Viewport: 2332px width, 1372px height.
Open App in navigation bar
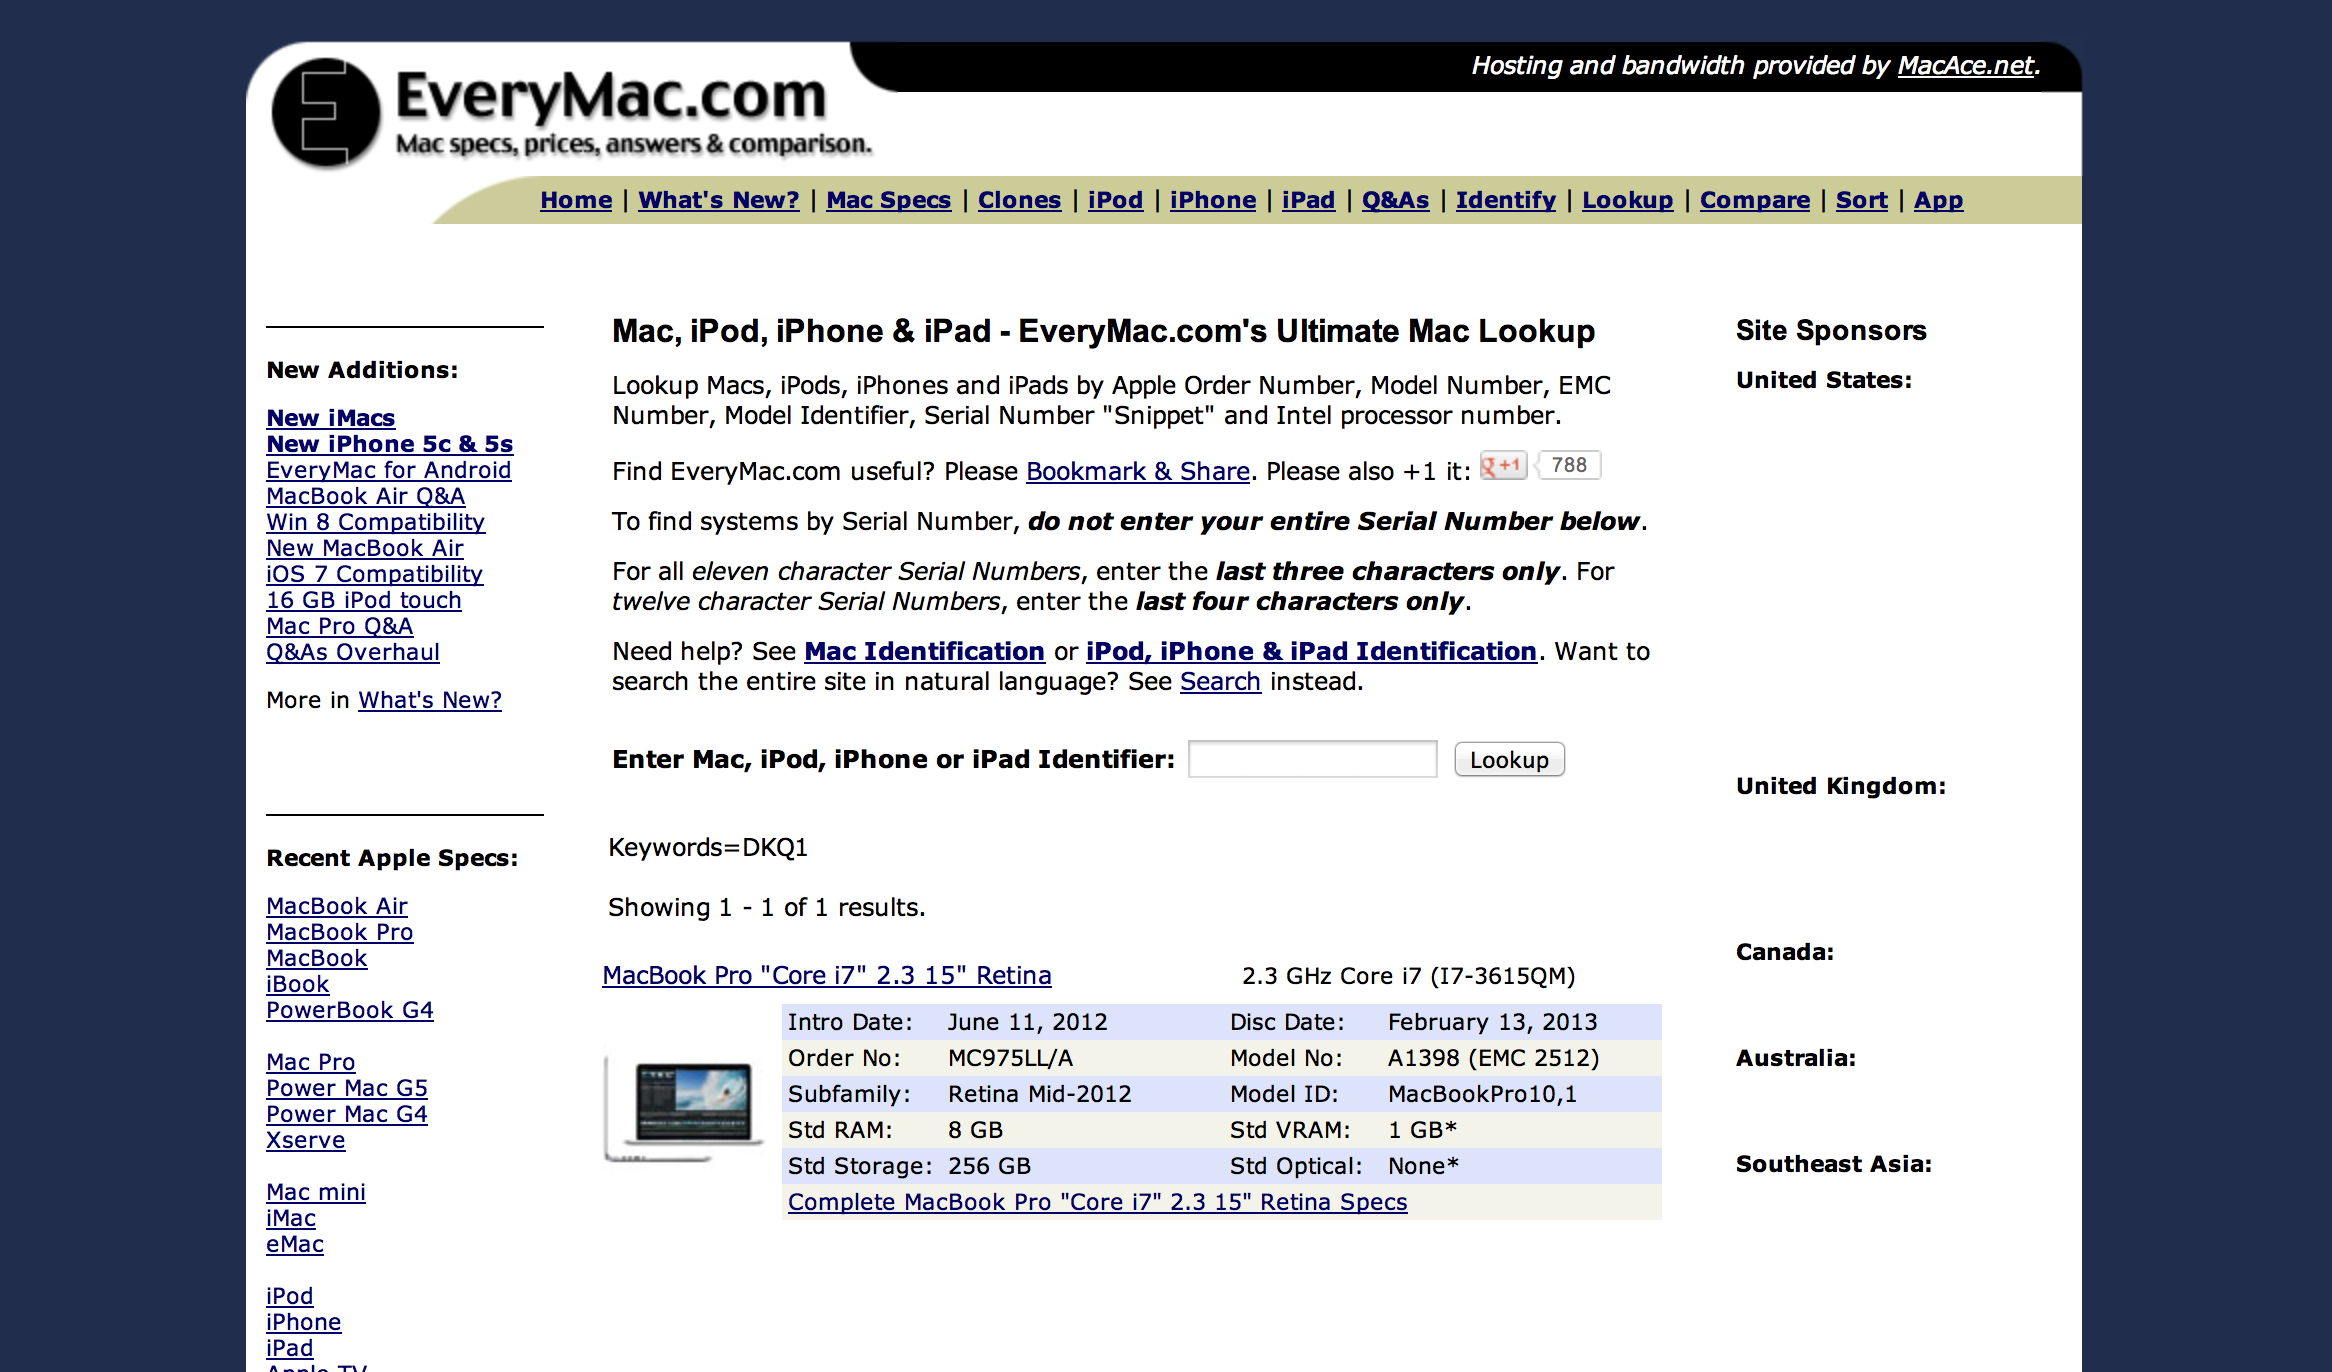pyautogui.click(x=1938, y=200)
